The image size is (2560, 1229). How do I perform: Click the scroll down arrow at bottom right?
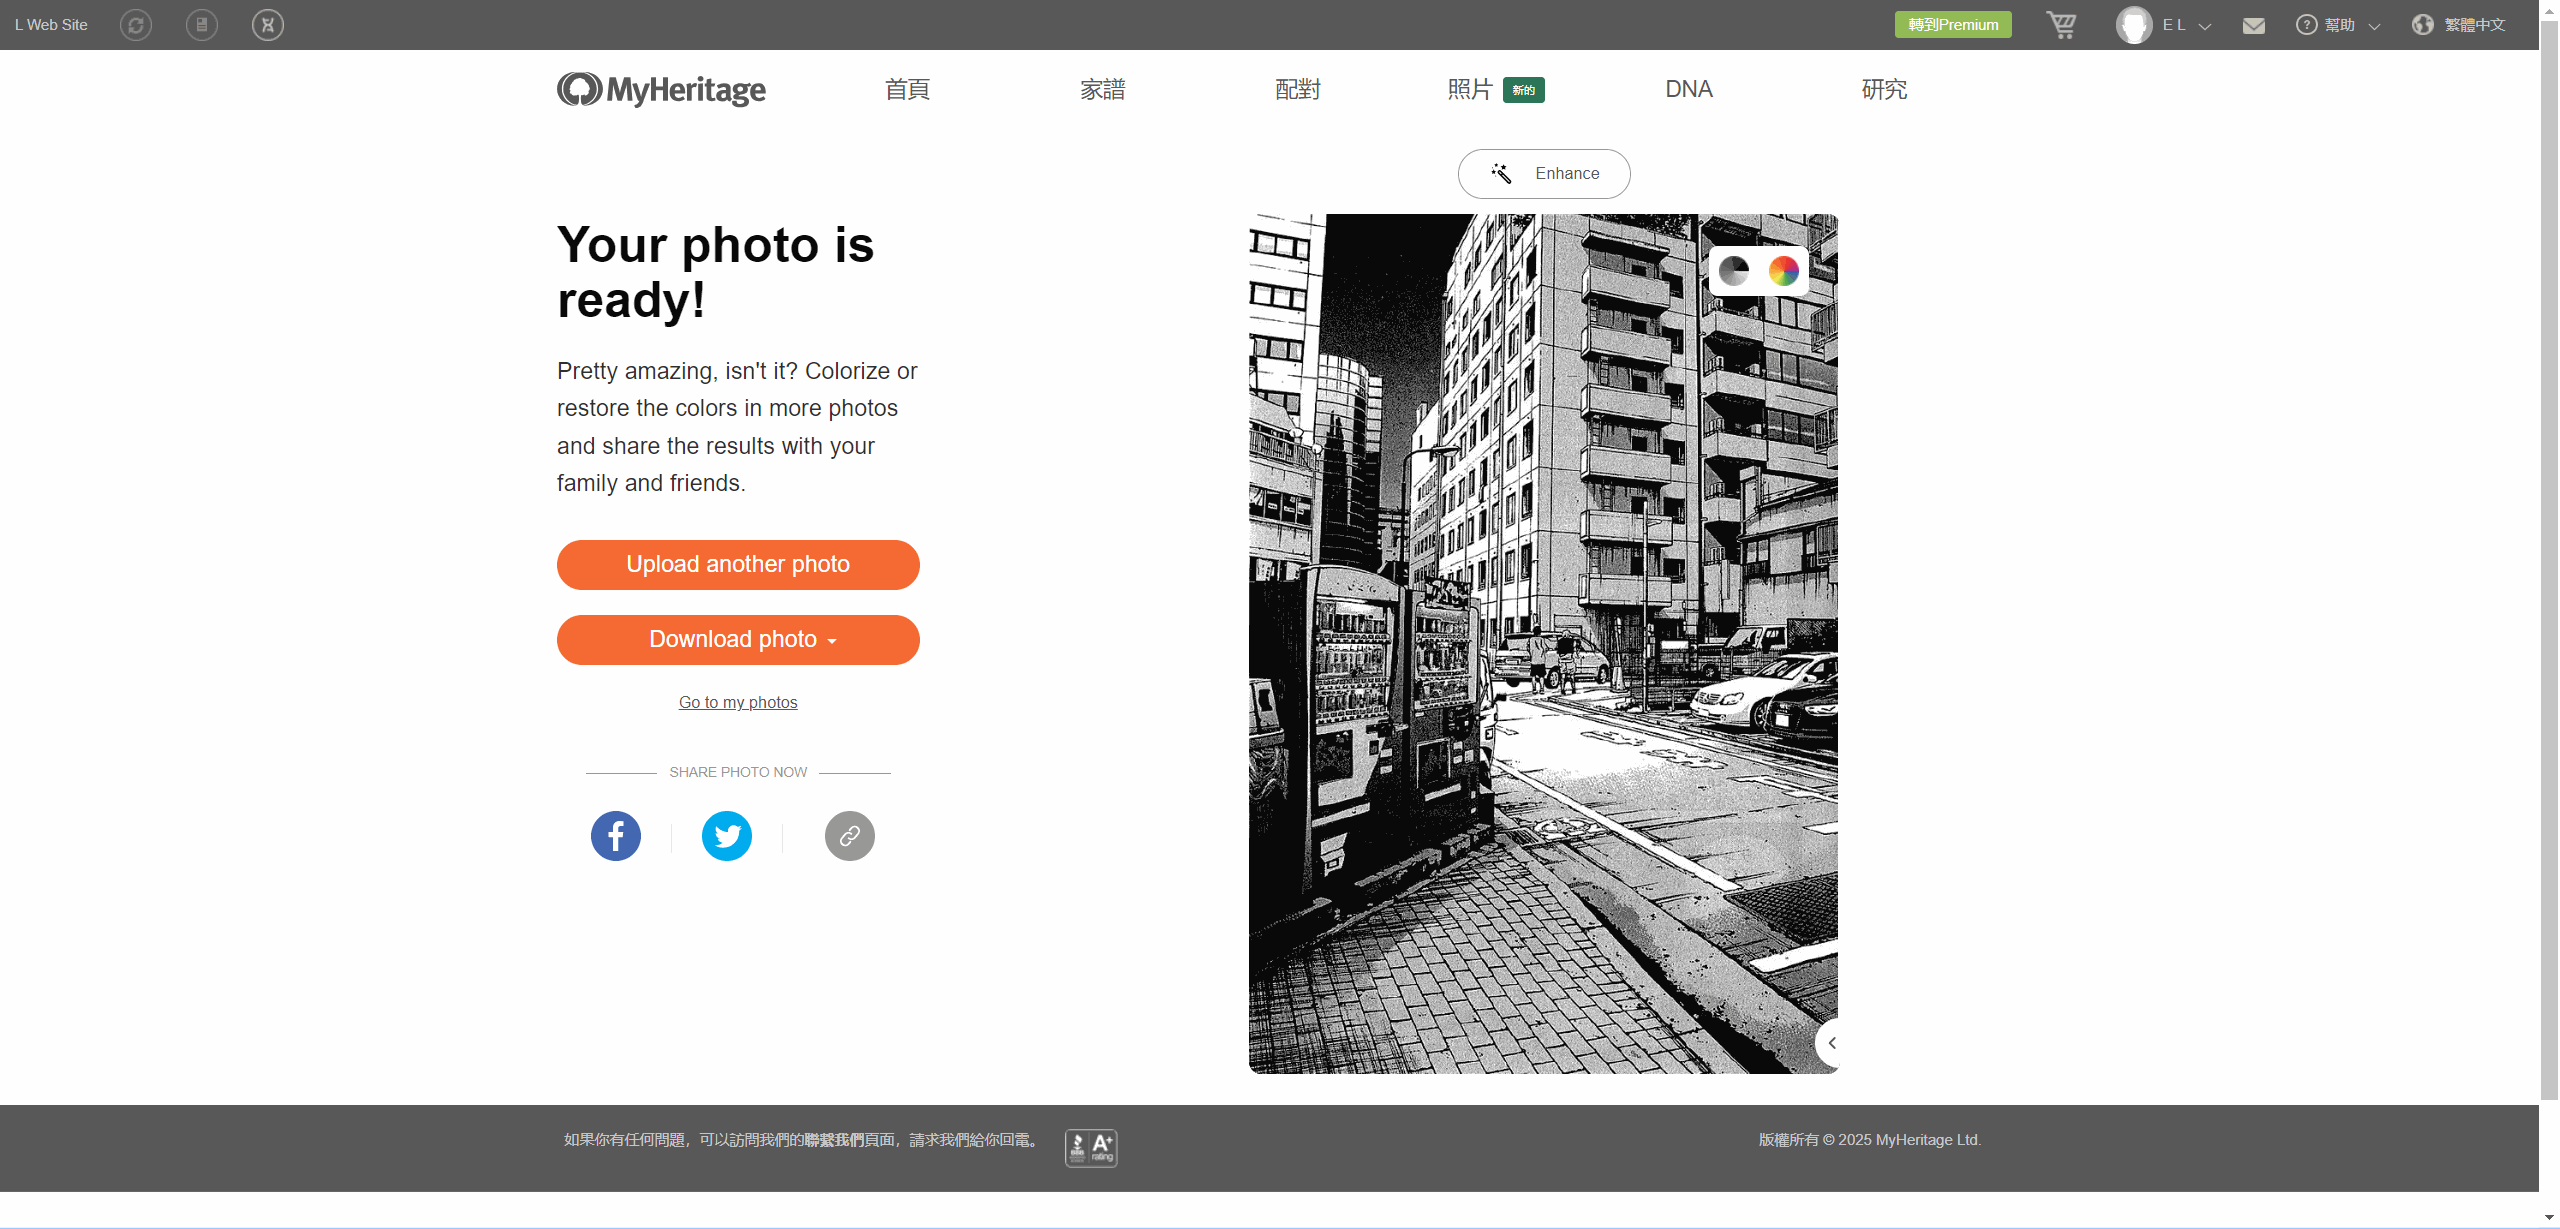pyautogui.click(x=2549, y=1218)
